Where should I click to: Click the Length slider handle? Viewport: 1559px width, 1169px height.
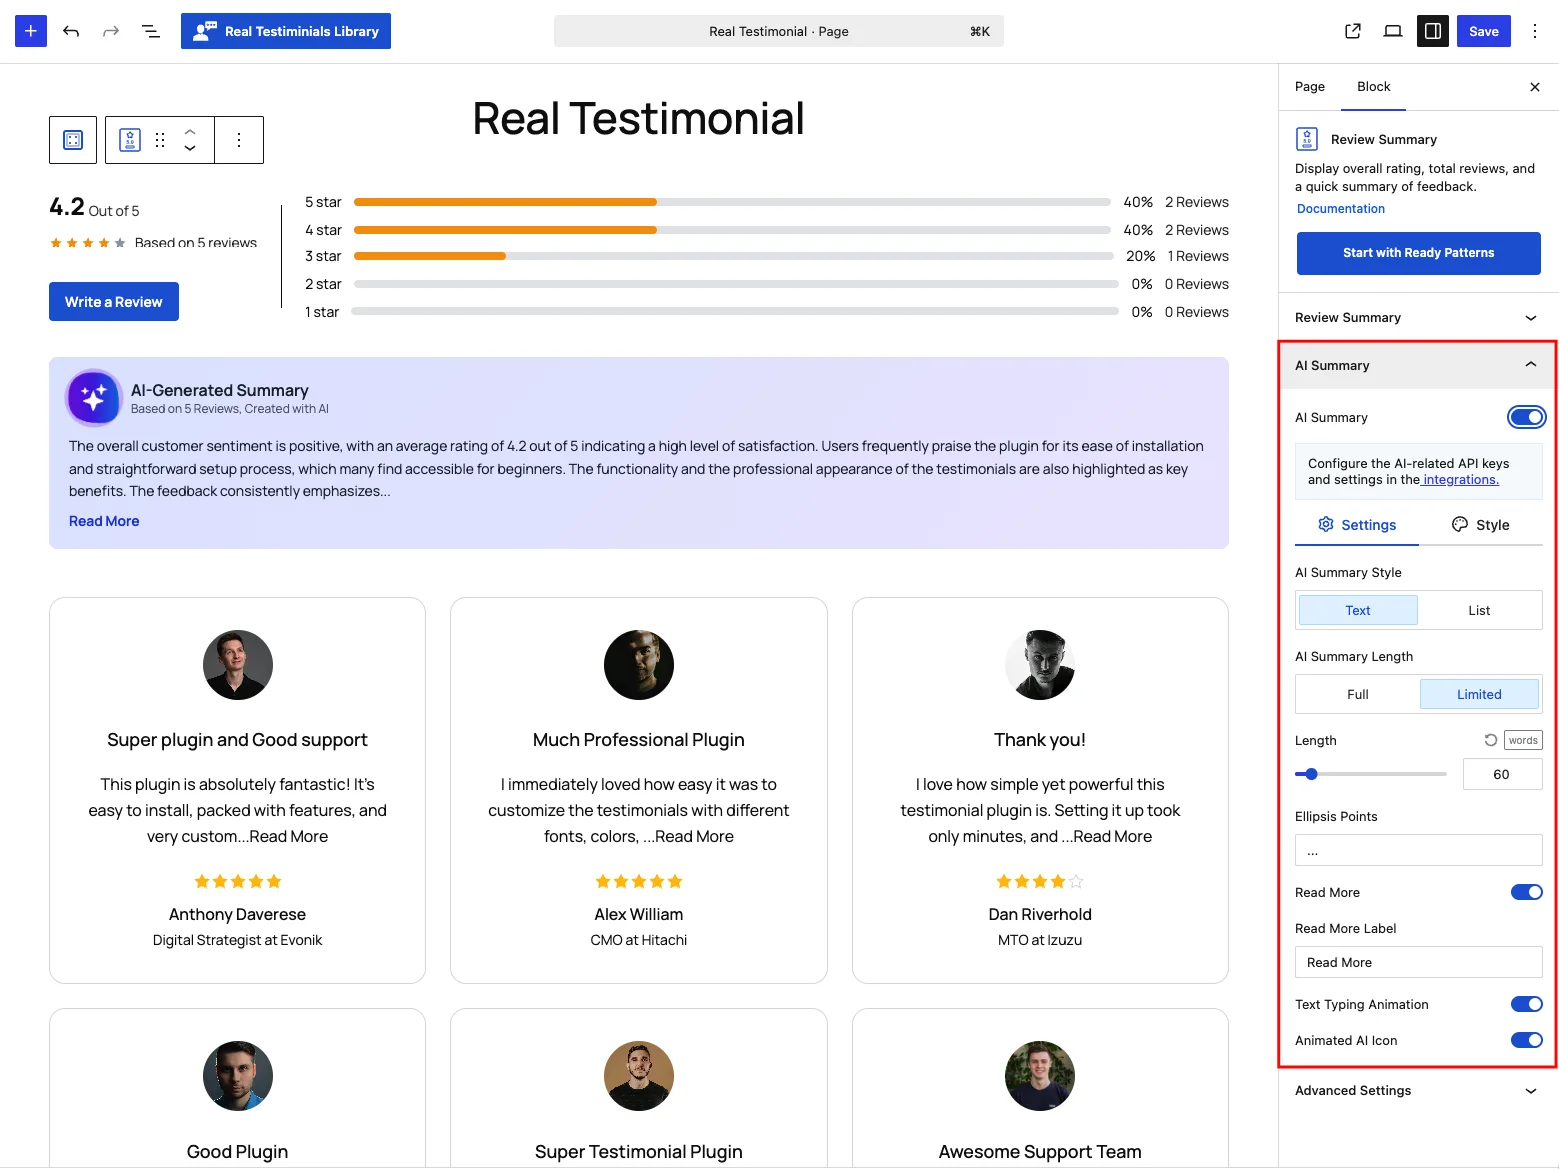point(1312,774)
